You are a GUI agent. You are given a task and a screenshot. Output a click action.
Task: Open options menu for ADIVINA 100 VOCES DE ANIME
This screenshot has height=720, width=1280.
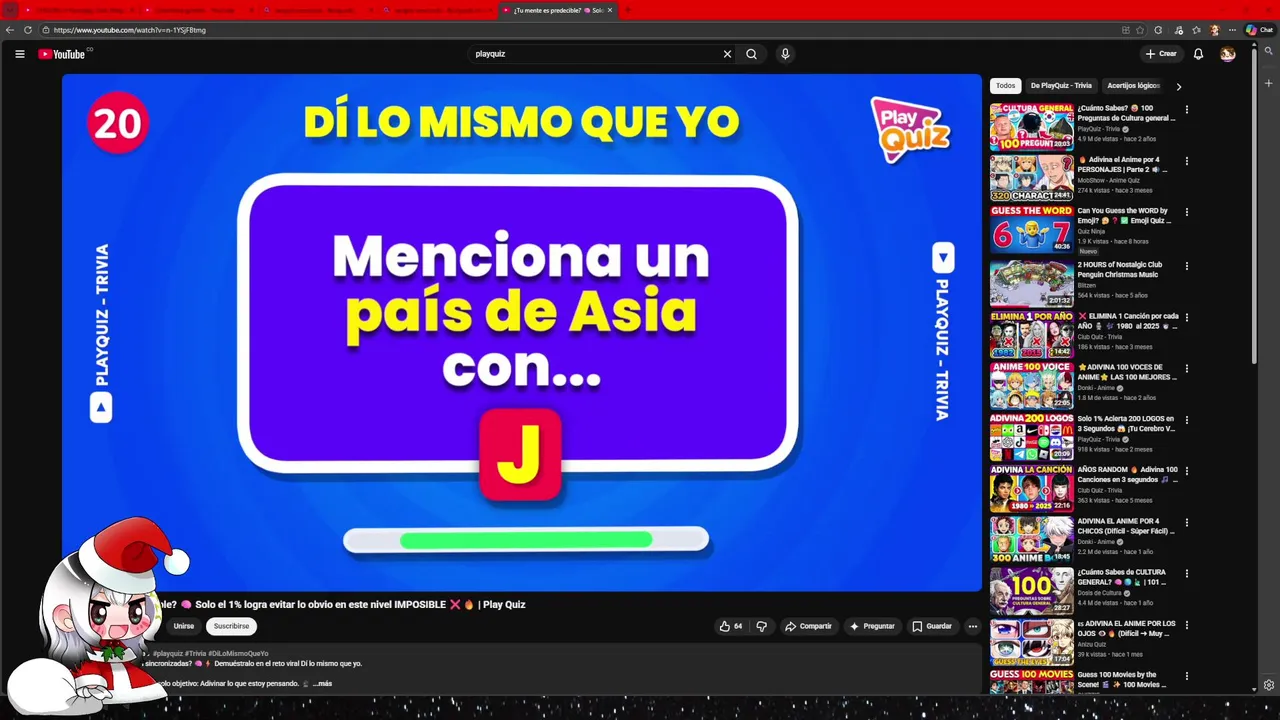(1187, 368)
